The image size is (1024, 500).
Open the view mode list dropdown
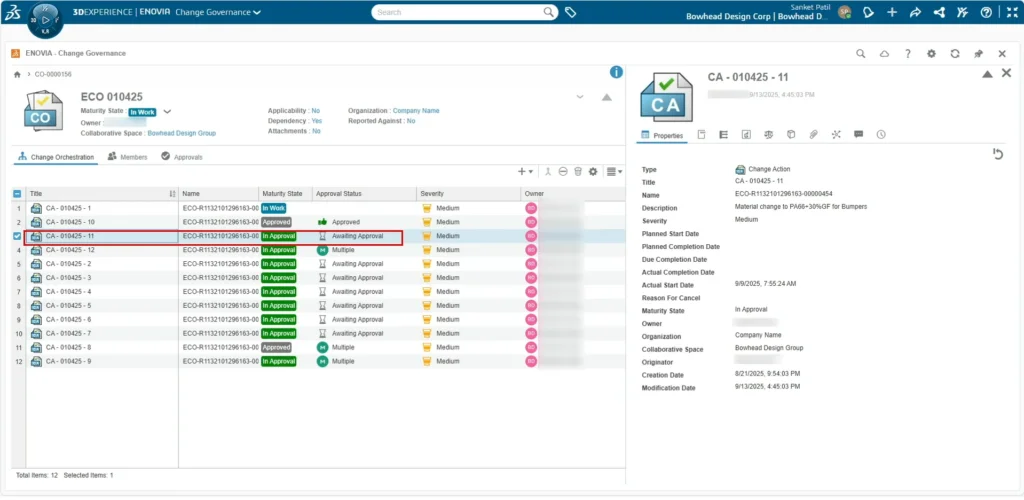click(614, 171)
